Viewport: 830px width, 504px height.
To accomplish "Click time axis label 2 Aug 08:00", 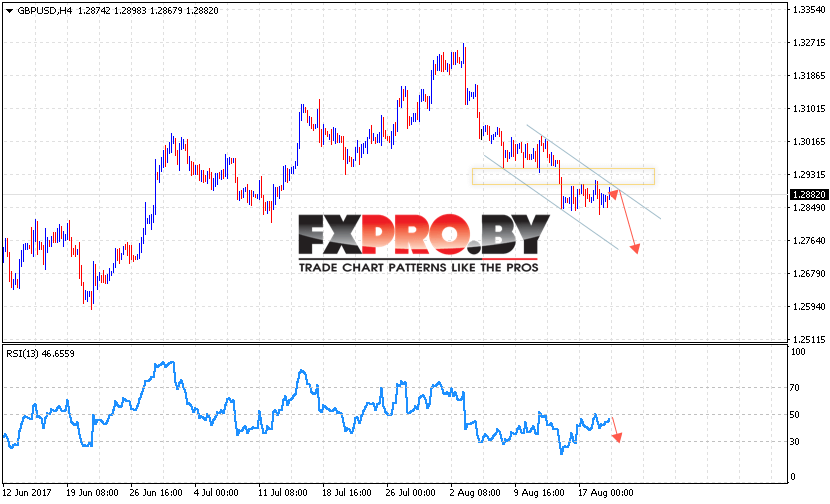I will pos(475,493).
